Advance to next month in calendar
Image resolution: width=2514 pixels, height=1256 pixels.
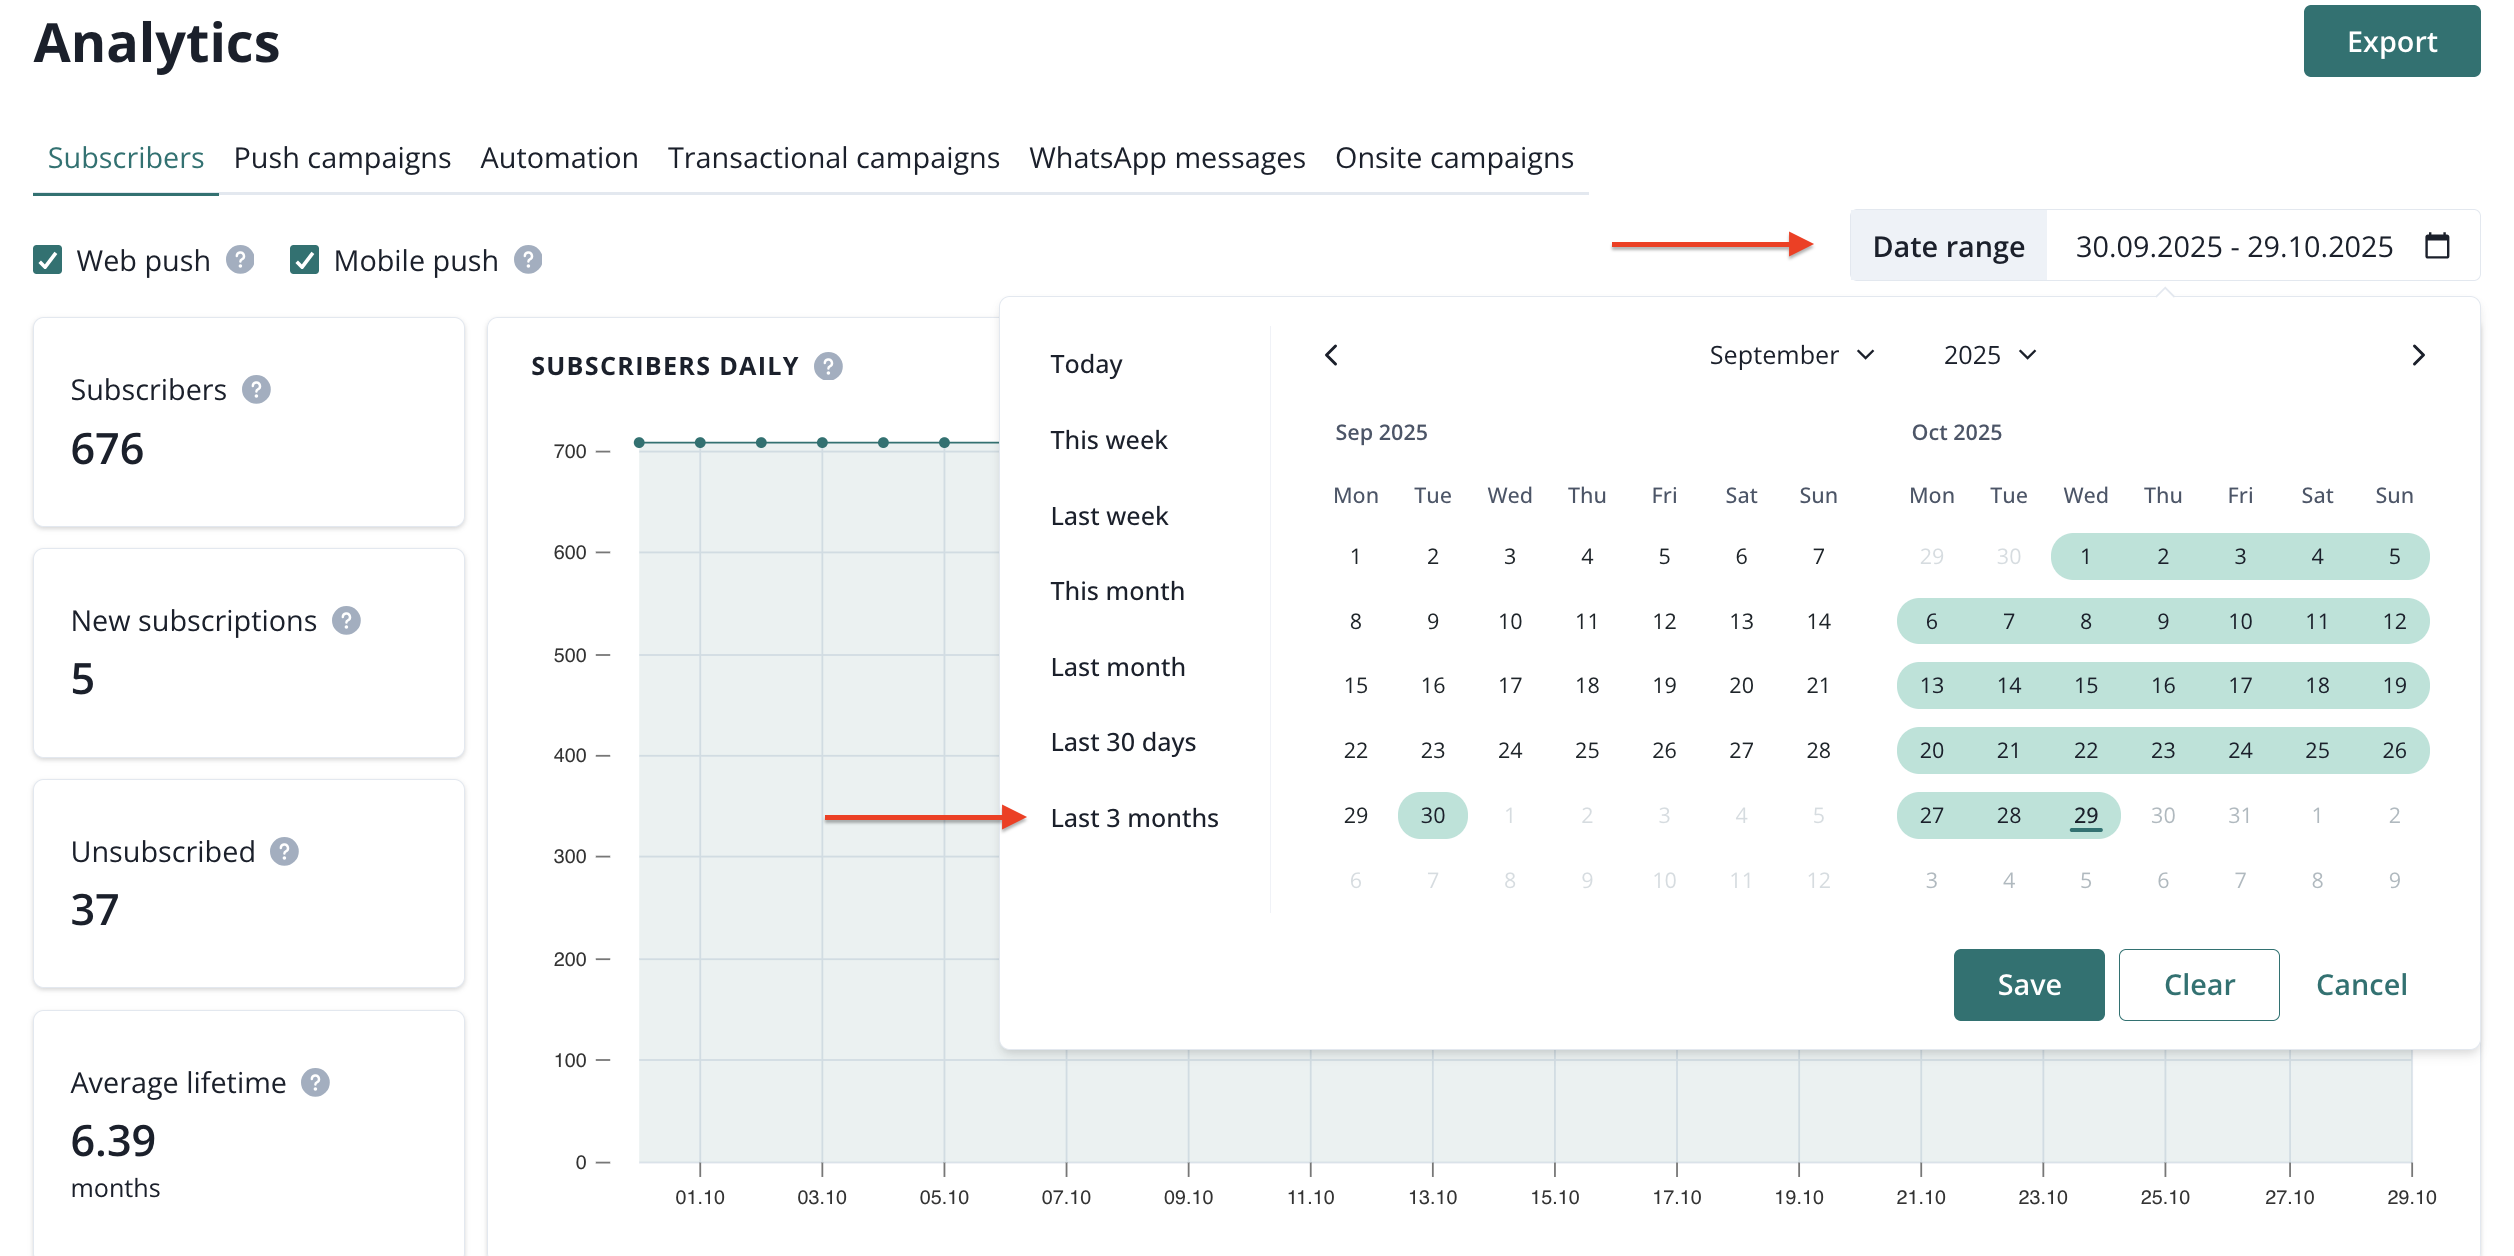click(2418, 356)
